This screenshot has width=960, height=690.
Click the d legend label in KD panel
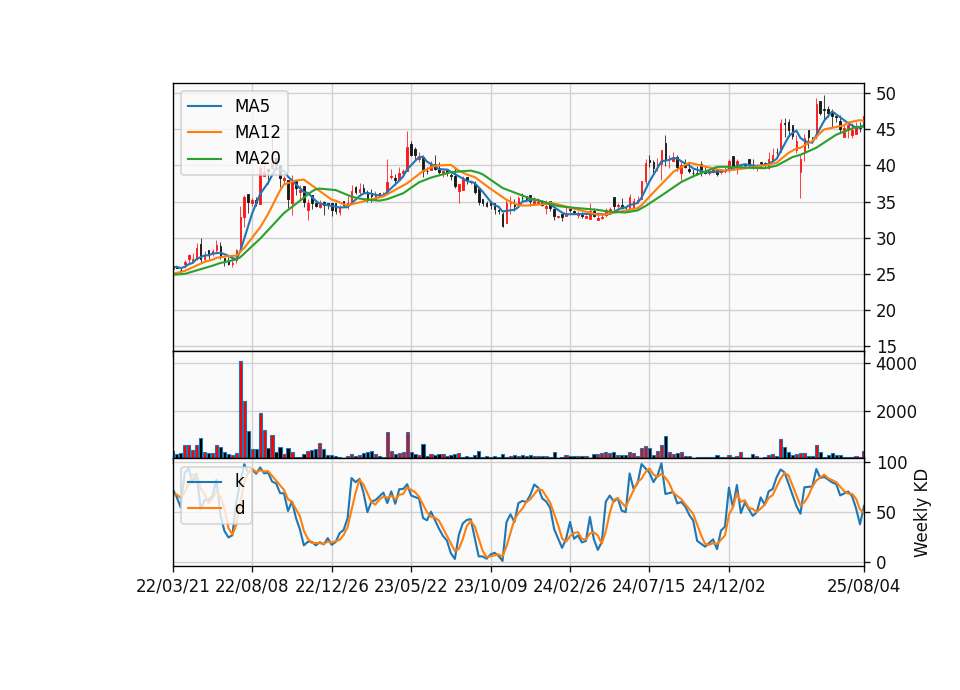239,508
